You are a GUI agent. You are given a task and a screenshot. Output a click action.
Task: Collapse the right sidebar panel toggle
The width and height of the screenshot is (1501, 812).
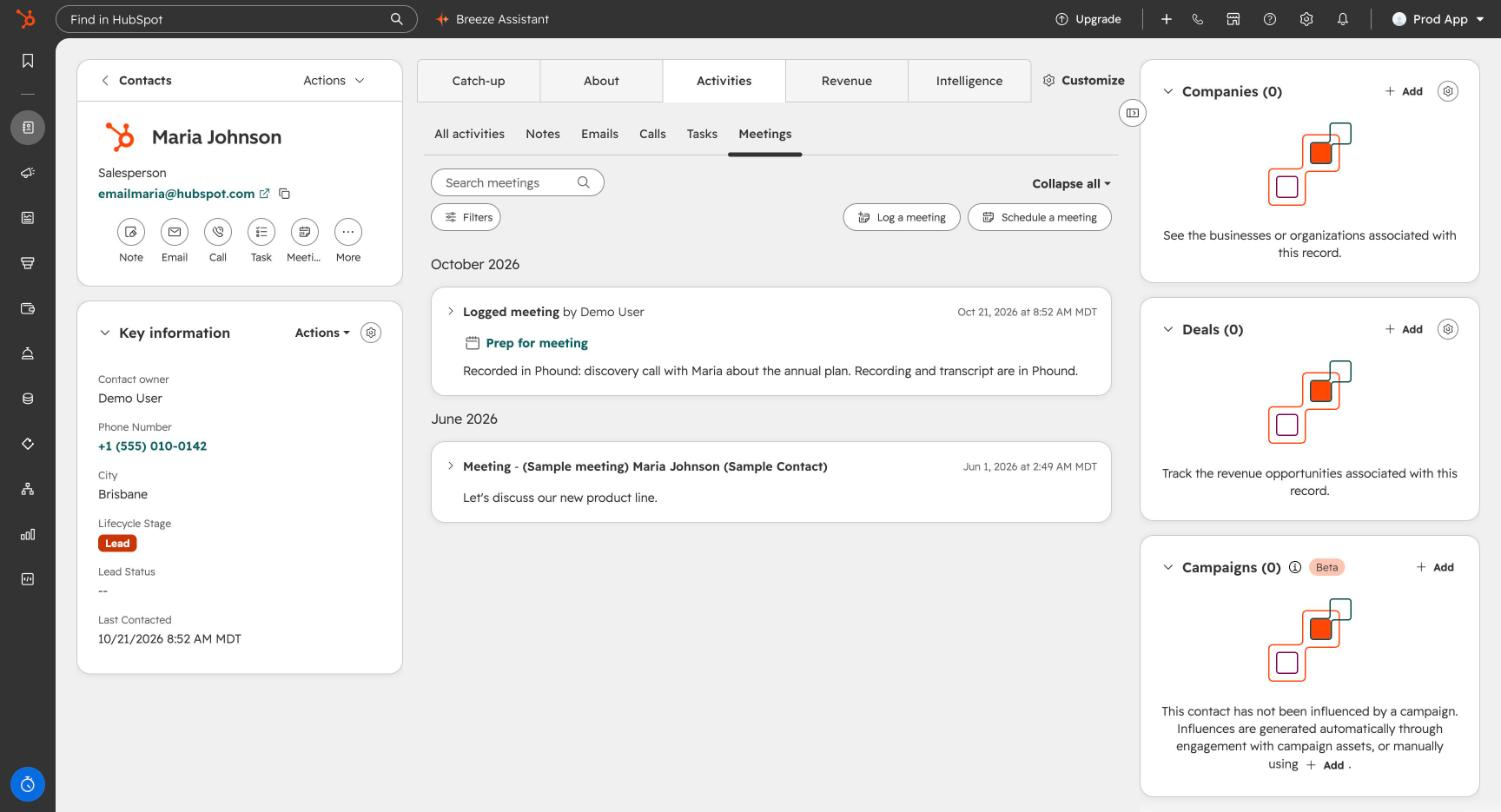pos(1132,113)
